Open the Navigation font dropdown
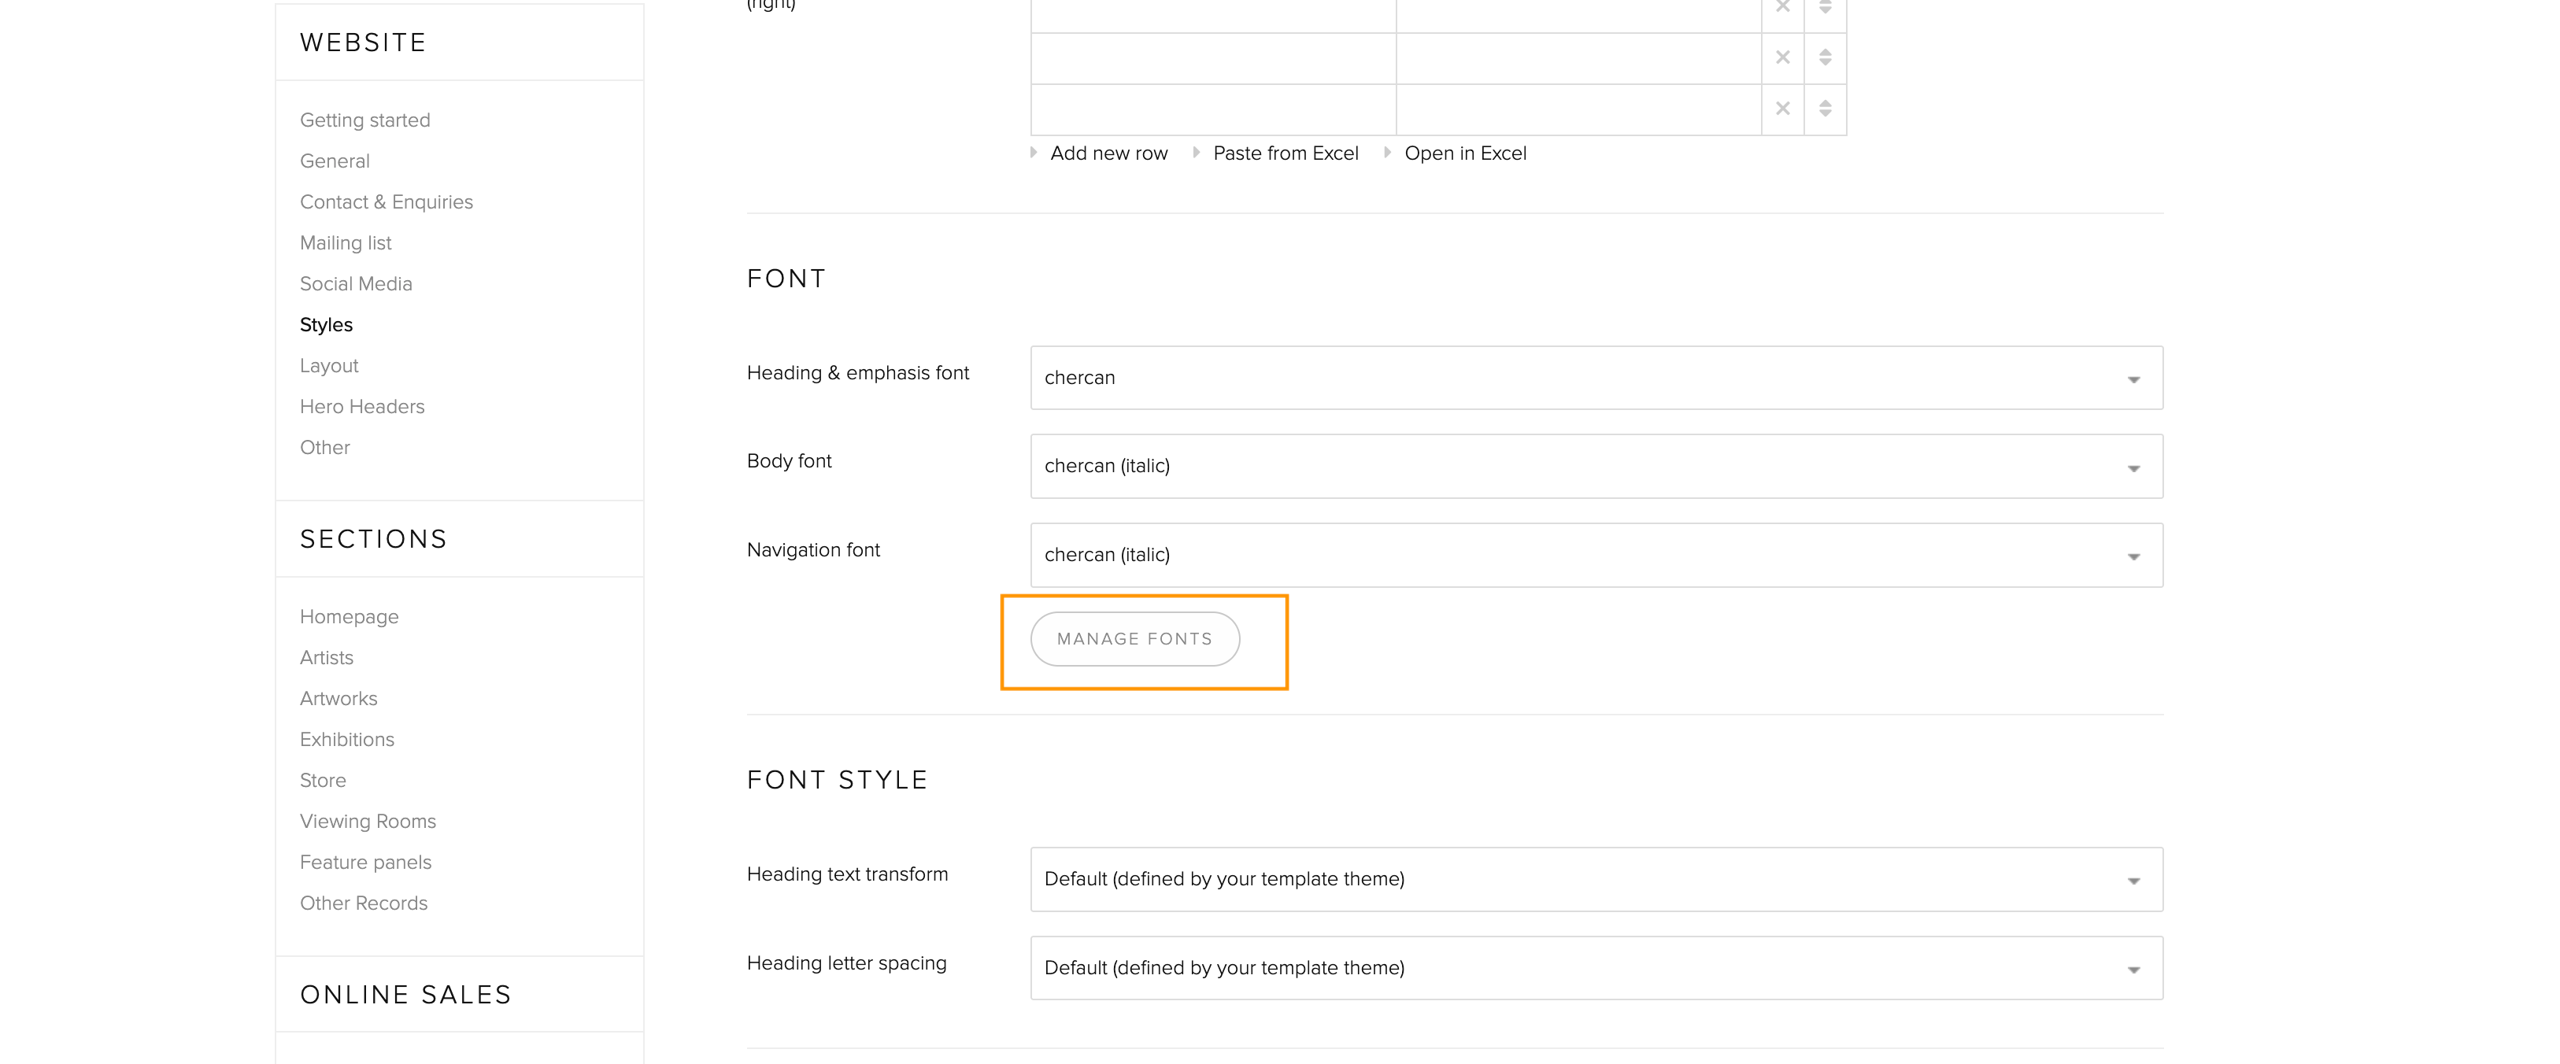The image size is (2560, 1064). tap(1595, 555)
